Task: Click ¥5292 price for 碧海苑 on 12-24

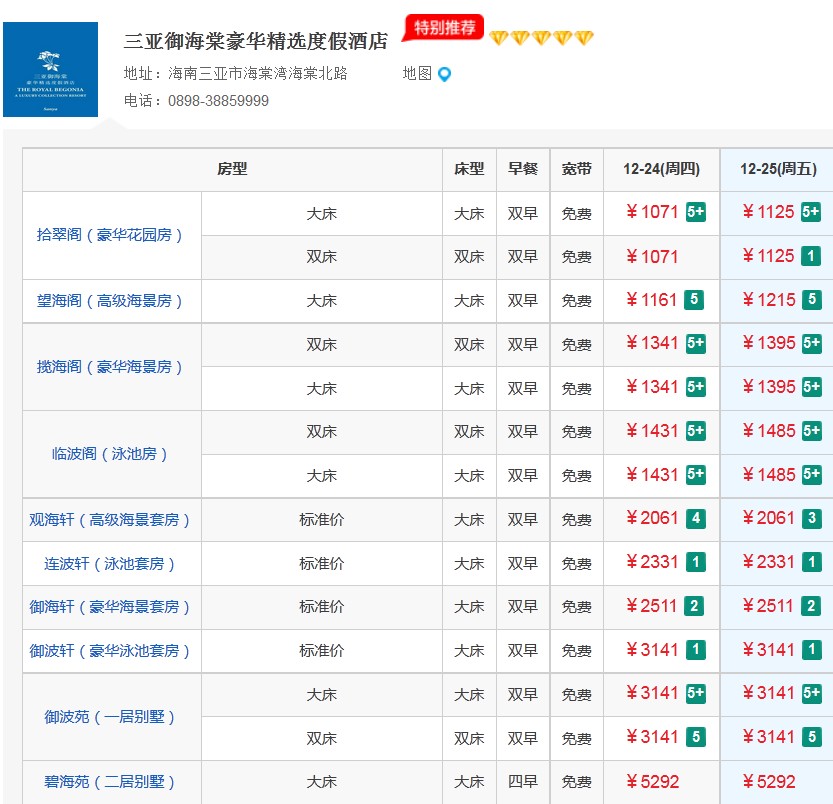Action: click(652, 781)
